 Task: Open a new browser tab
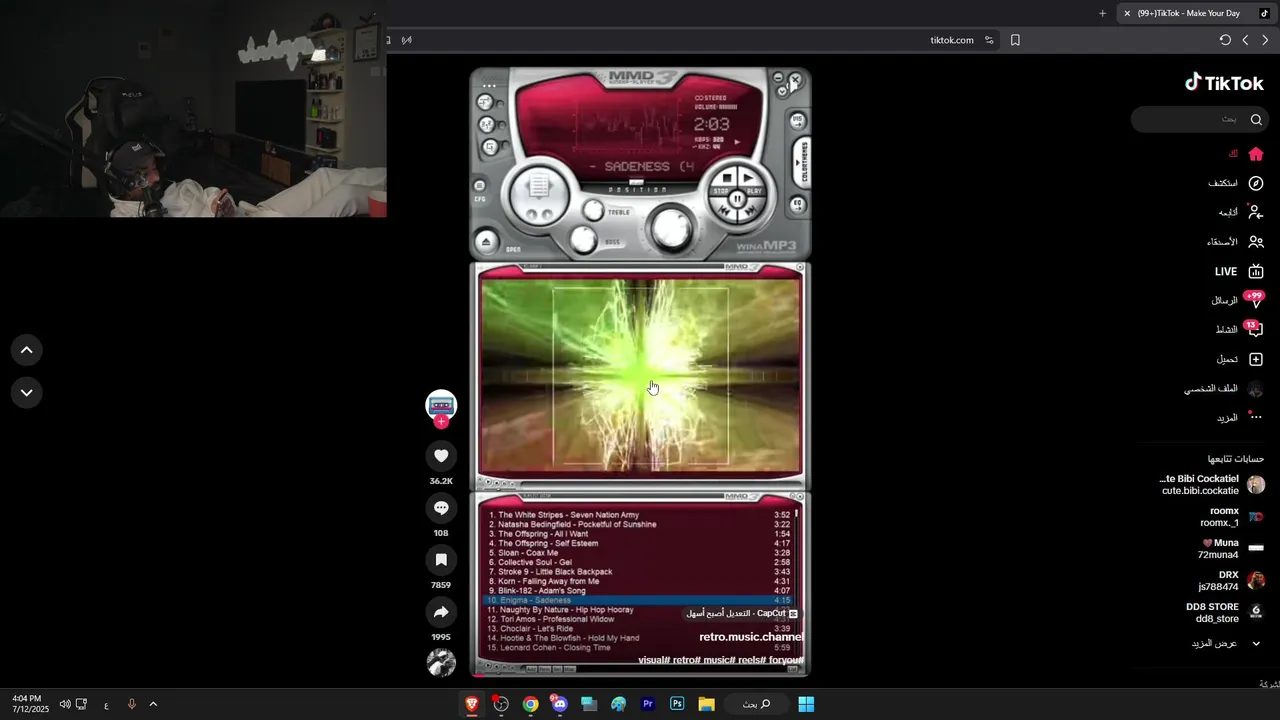click(1102, 13)
